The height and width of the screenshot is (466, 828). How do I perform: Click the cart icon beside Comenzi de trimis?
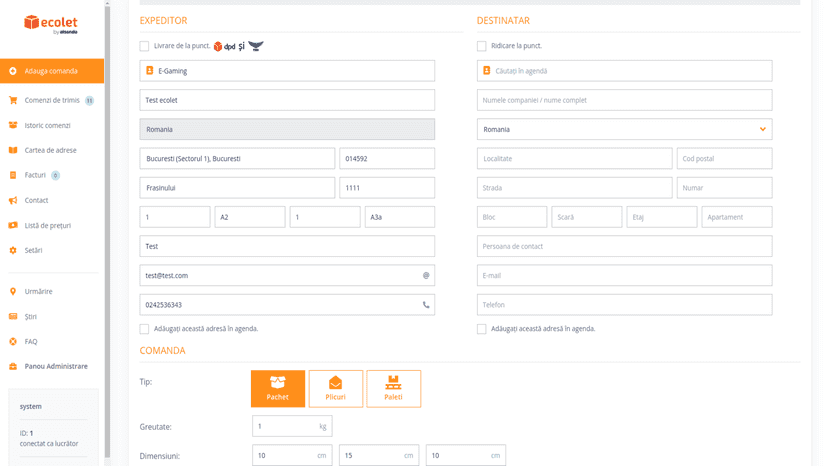(13, 100)
